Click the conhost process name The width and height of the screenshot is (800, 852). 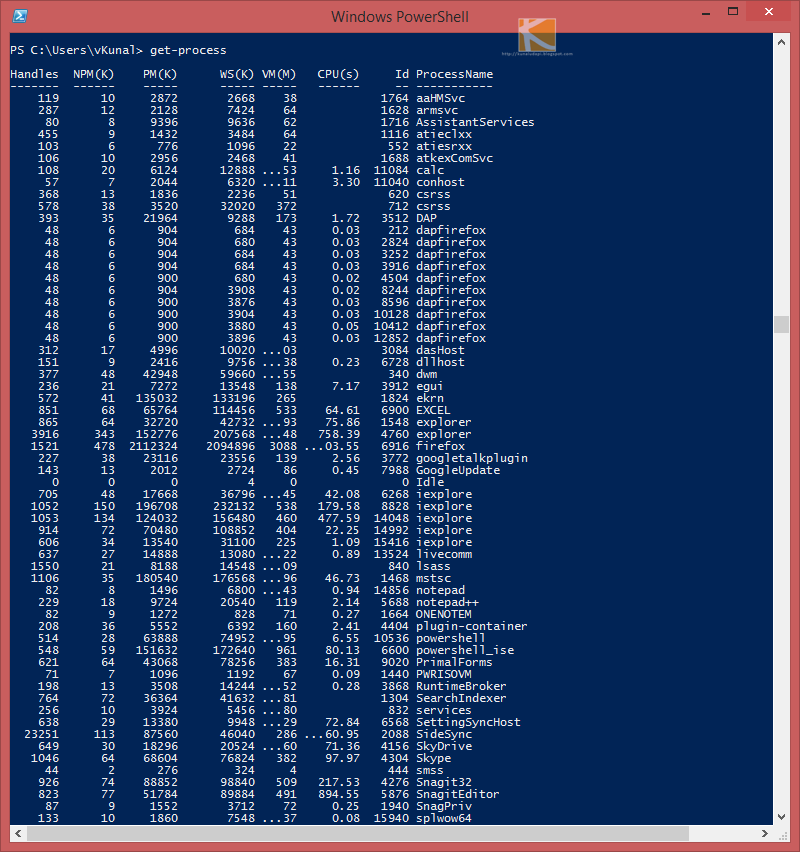click(440, 182)
